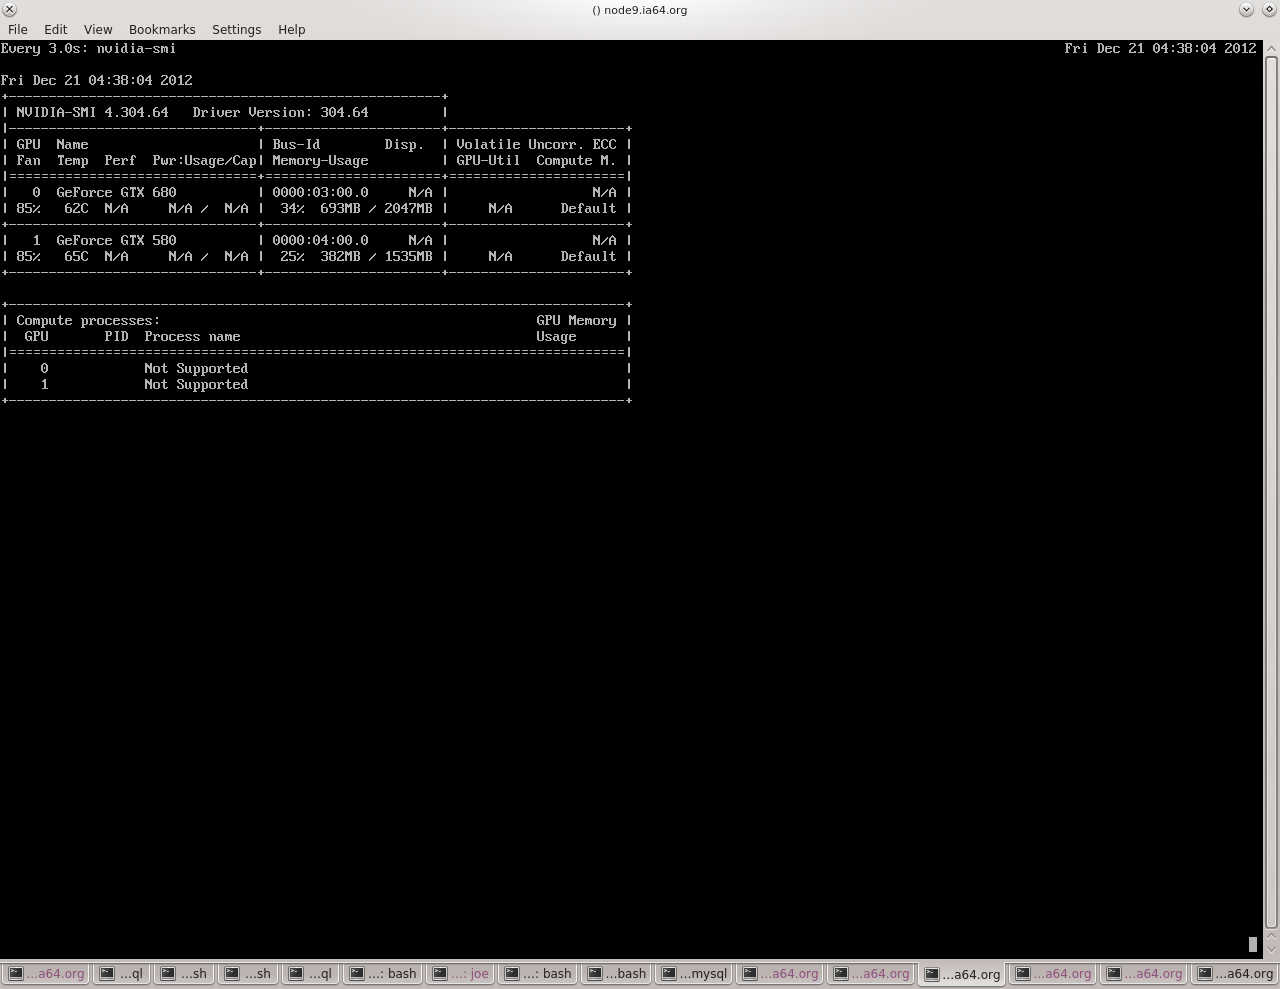Image resolution: width=1280 pixels, height=989 pixels.
Task: Click the 'Every 3.0s: nvidia-smi' header text
Action: coord(88,48)
